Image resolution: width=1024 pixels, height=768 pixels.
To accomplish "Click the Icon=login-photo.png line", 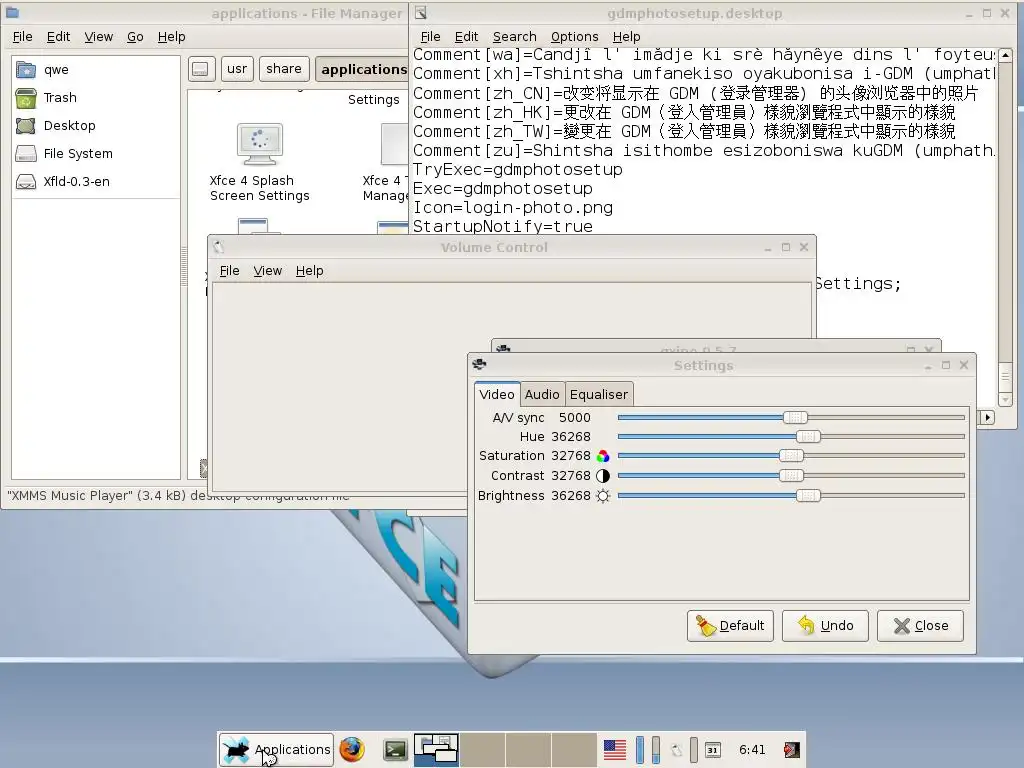I will coord(513,208).
